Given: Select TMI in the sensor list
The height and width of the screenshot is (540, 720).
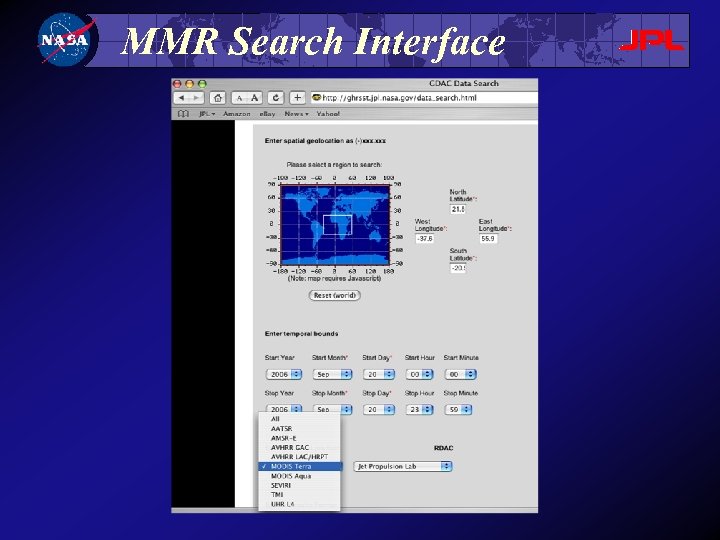Looking at the screenshot, I should point(300,495).
